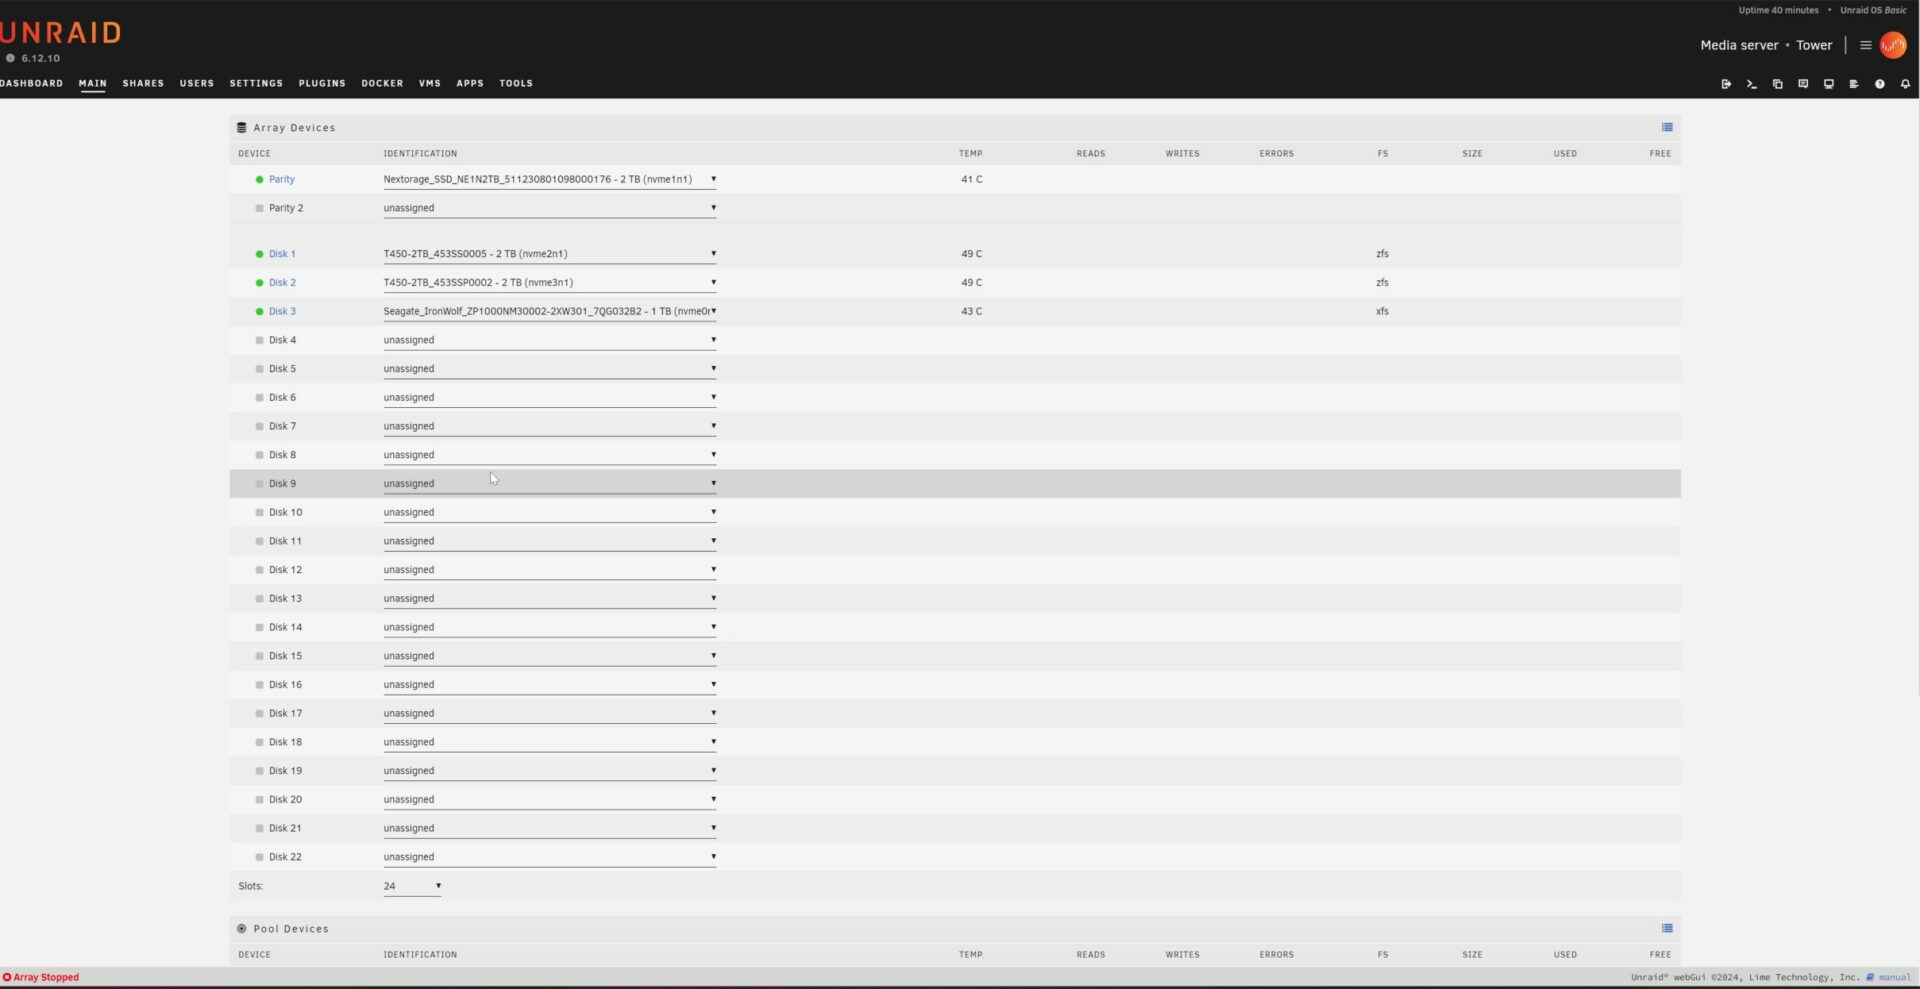Open the Parity 2 unassigned dropdown
This screenshot has height=989, width=1920.
(x=549, y=208)
